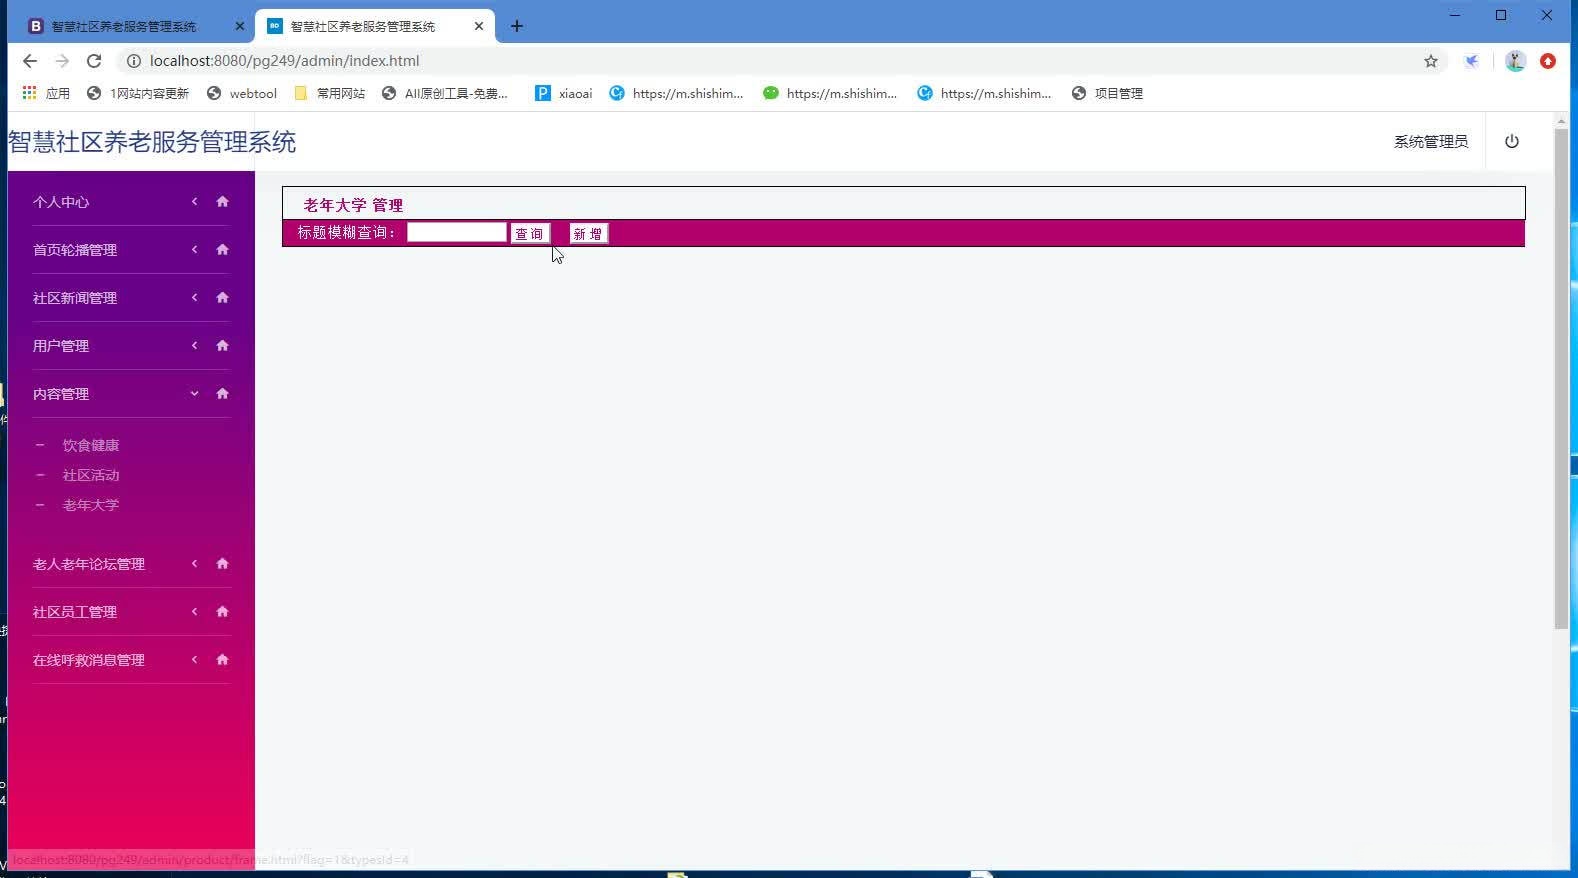Image resolution: width=1578 pixels, height=878 pixels.
Task: Go forward with the browser forward arrow
Action: pyautogui.click(x=62, y=61)
